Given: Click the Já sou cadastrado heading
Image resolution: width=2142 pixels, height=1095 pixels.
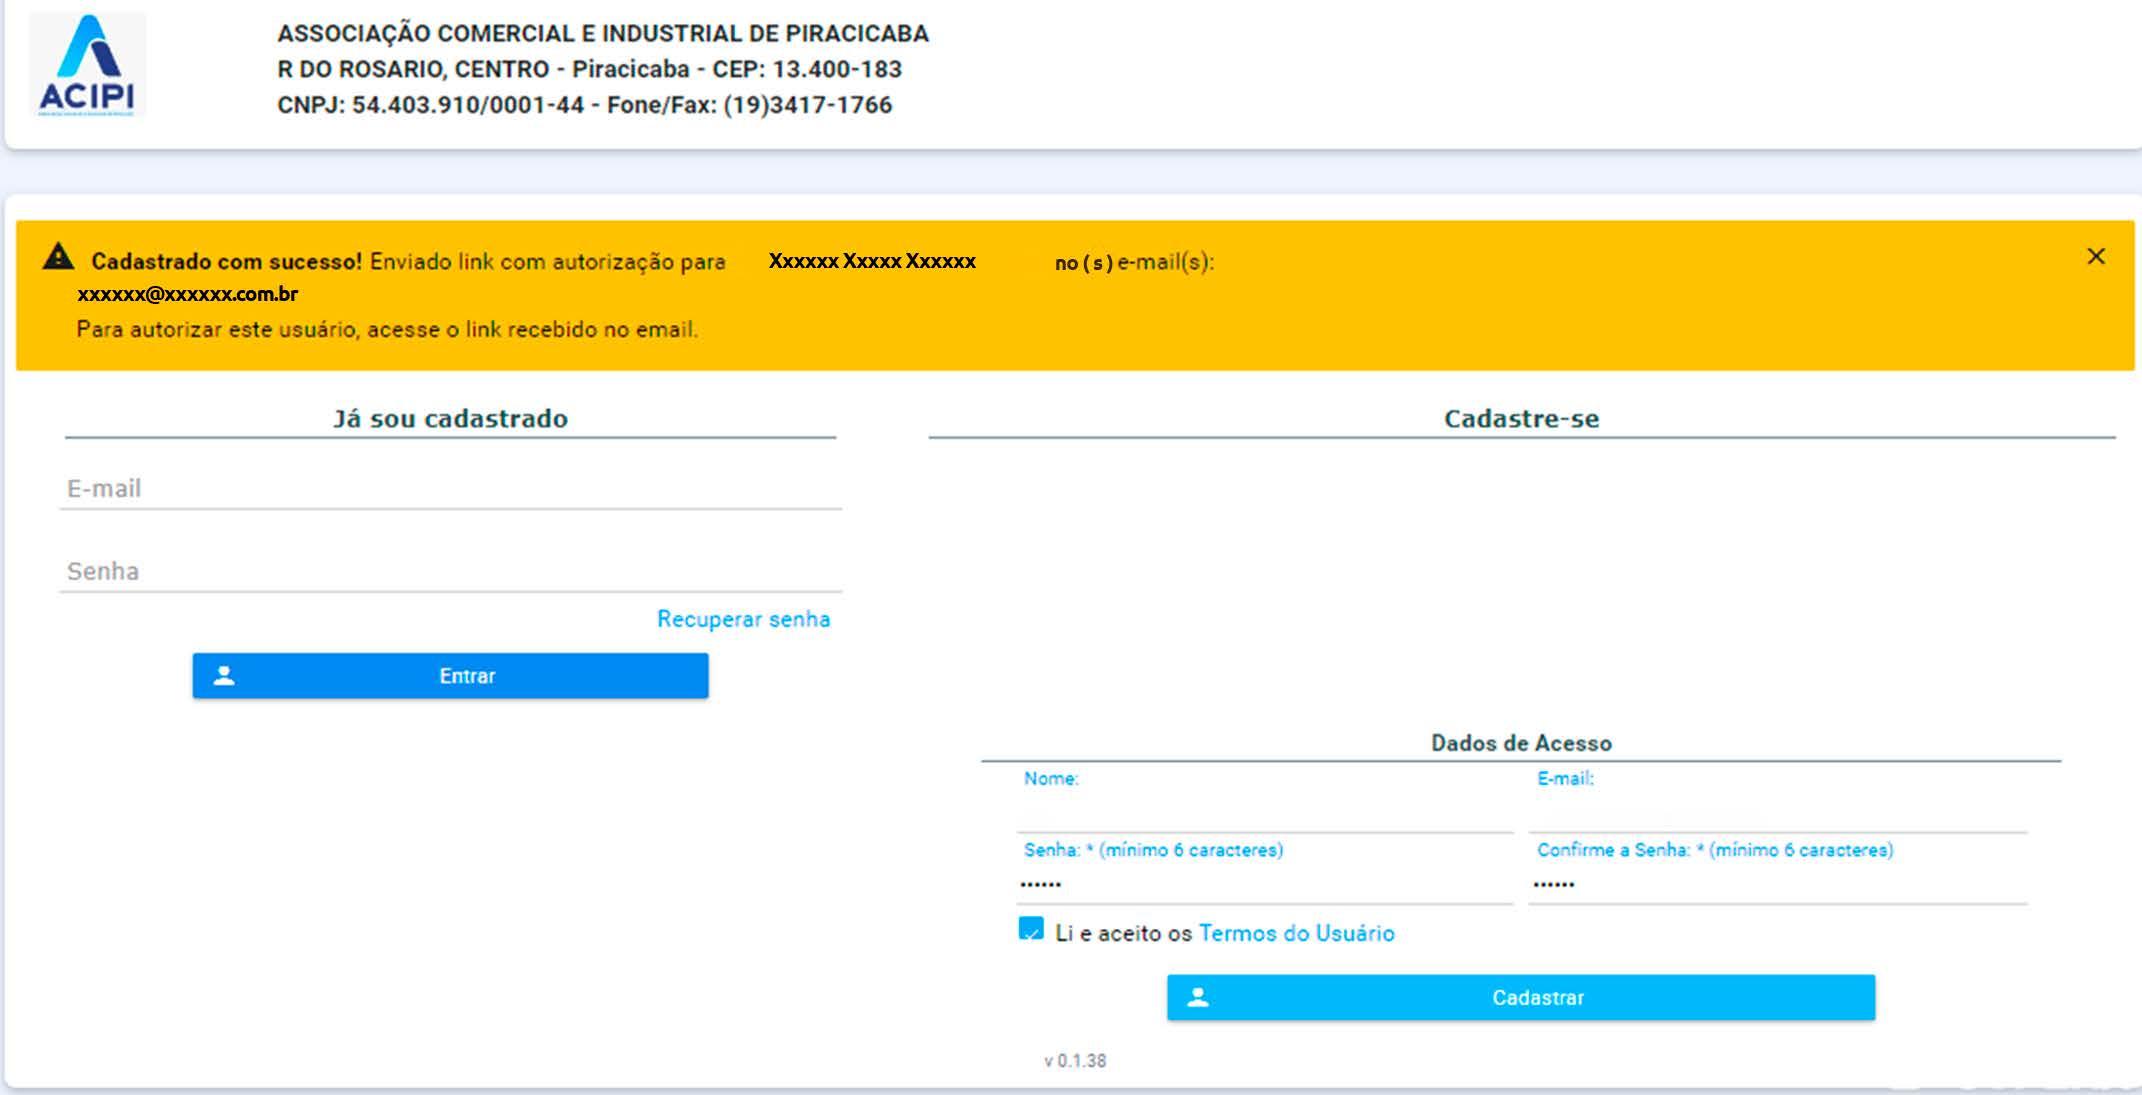Looking at the screenshot, I should tap(450, 418).
